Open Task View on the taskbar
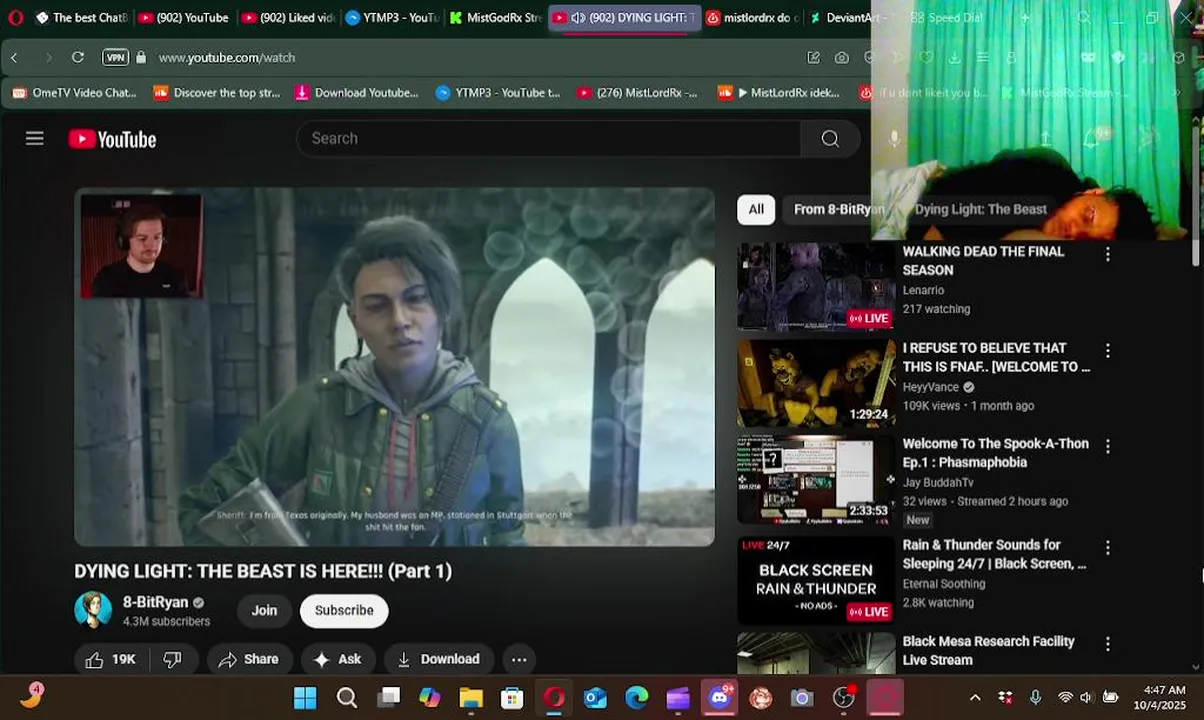 pos(388,697)
